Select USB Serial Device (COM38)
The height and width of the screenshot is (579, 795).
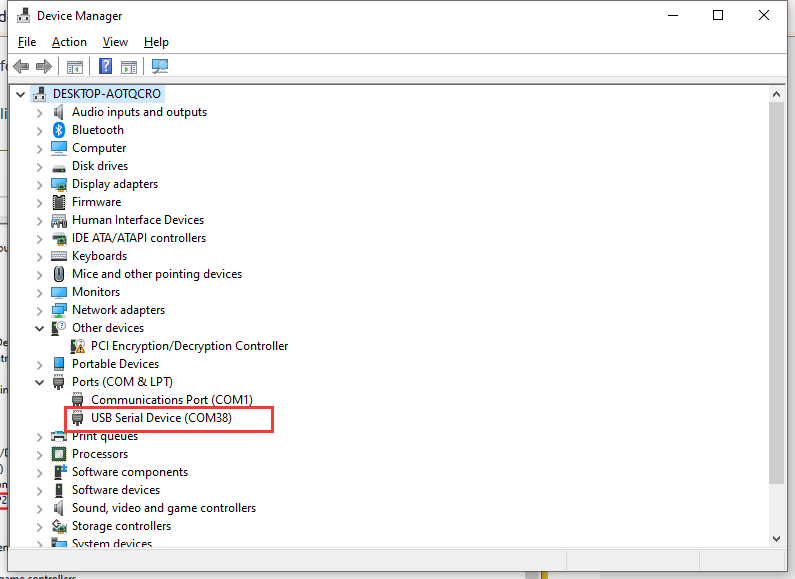[161, 418]
